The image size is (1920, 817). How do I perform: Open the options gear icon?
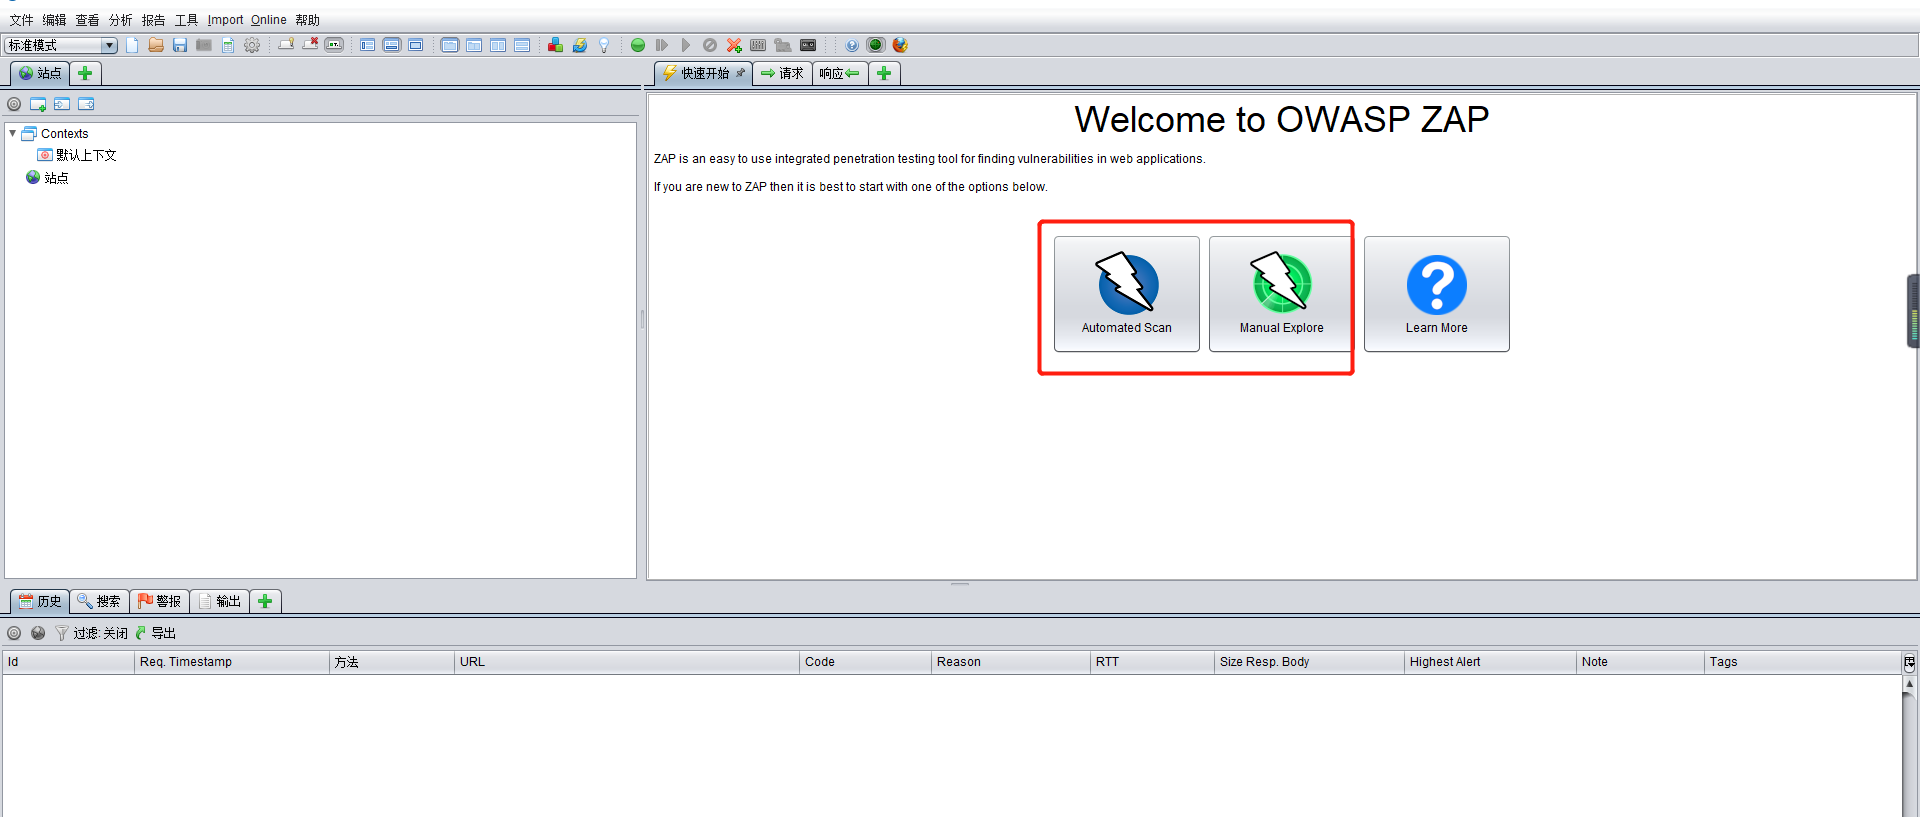(x=252, y=45)
